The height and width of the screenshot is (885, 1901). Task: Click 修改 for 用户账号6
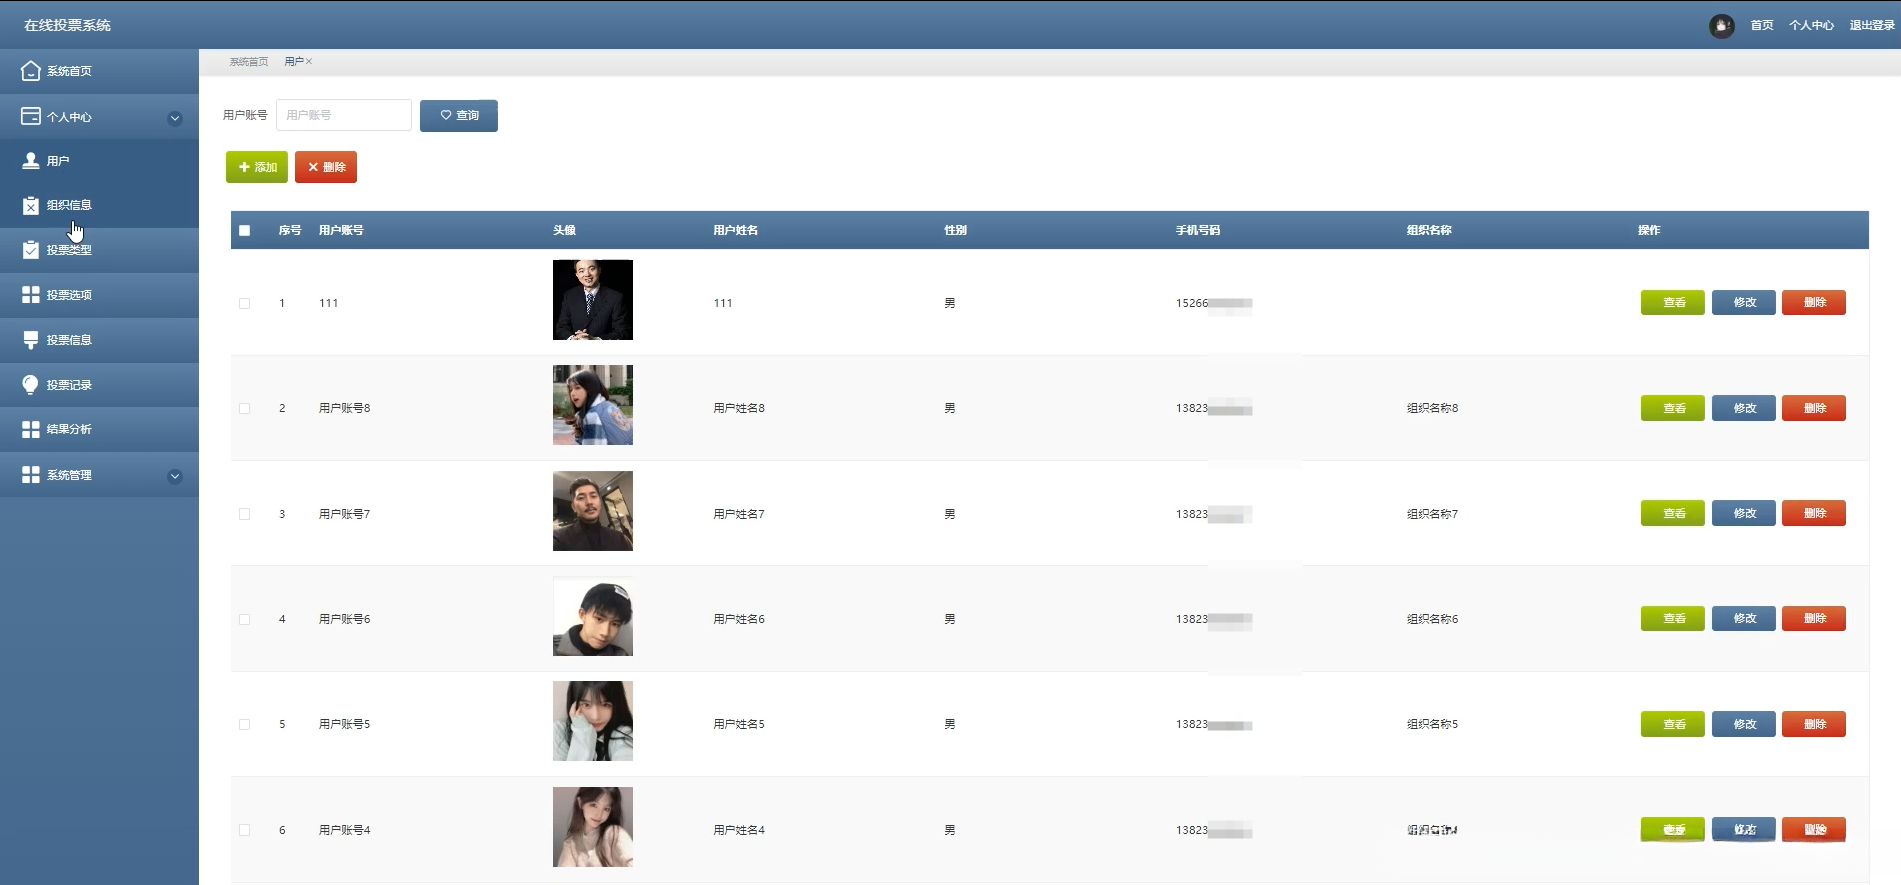click(1744, 618)
